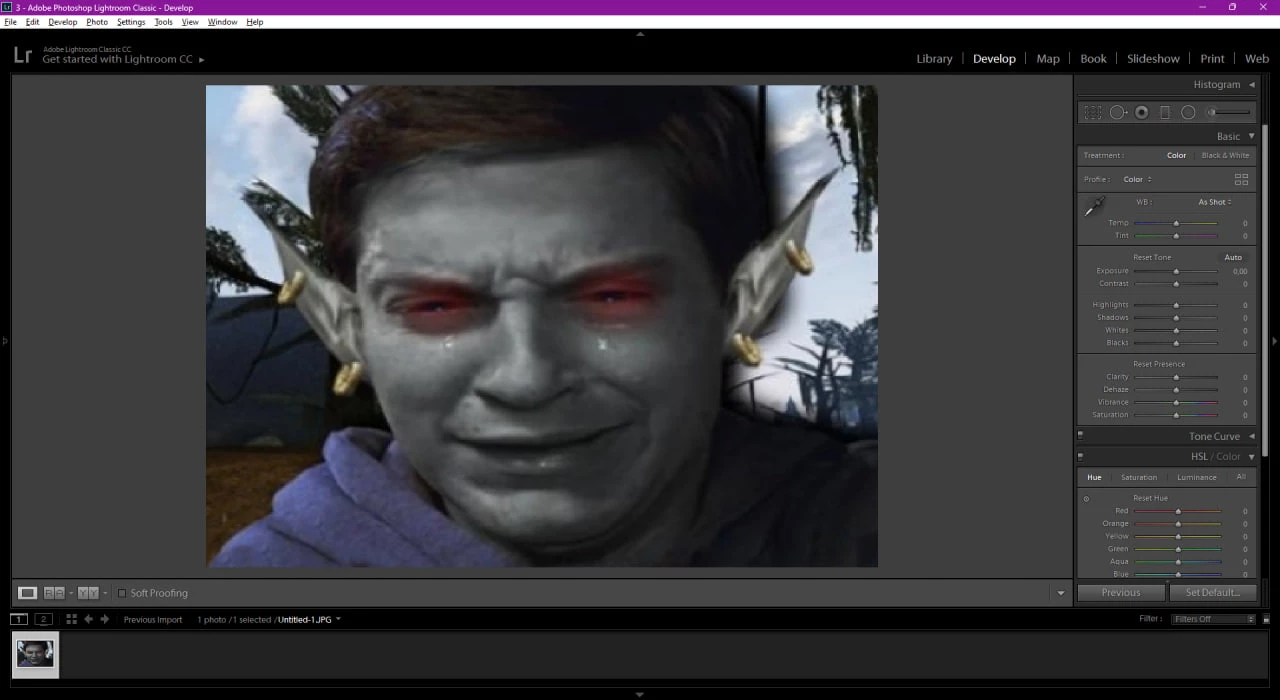Open the Profile Color dropdown

coord(1137,179)
